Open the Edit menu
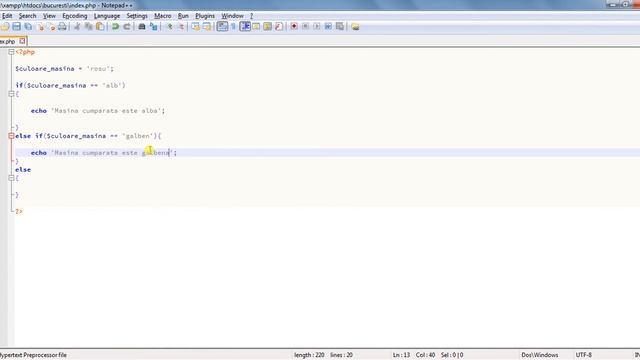This screenshot has height=360, width=640. (x=7, y=16)
